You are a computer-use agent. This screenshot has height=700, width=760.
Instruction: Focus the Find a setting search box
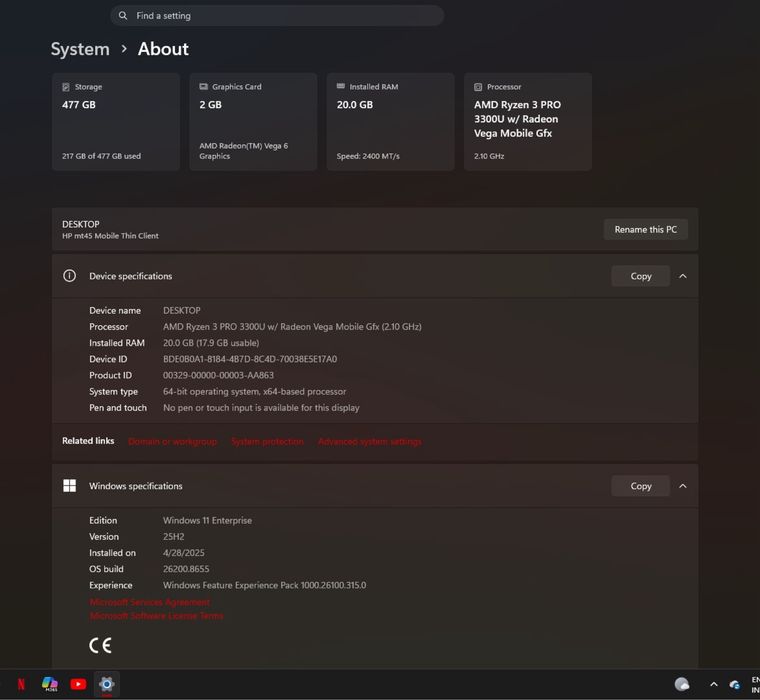coord(277,16)
